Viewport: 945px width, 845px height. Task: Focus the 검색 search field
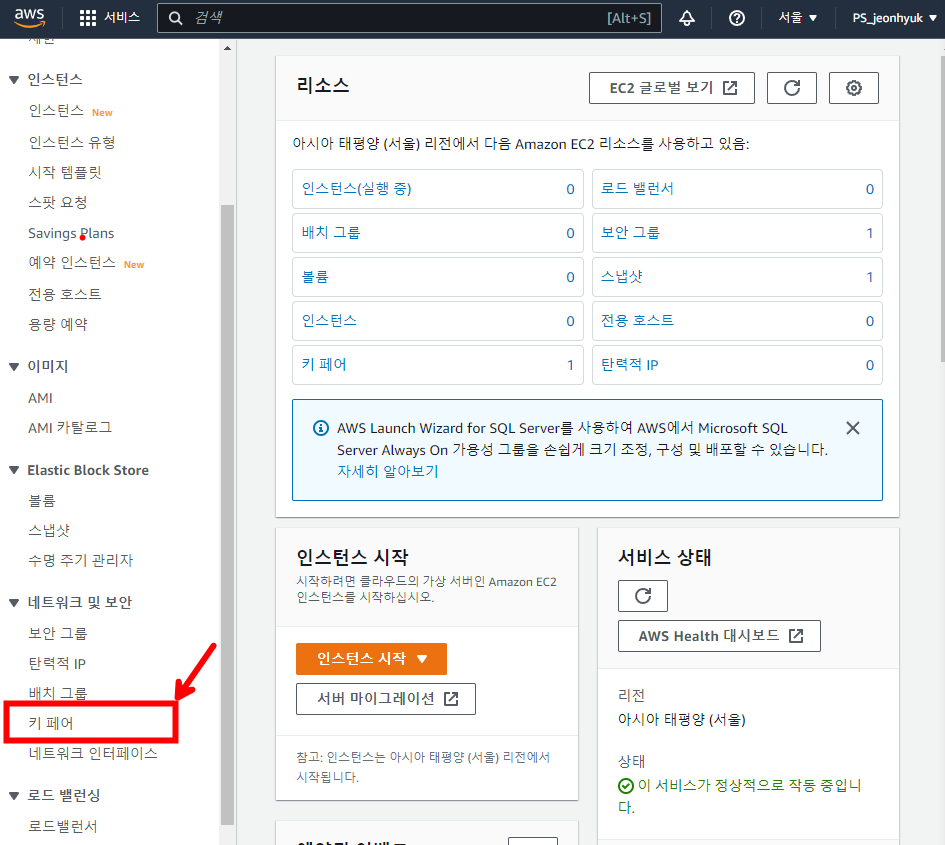[x=409, y=18]
